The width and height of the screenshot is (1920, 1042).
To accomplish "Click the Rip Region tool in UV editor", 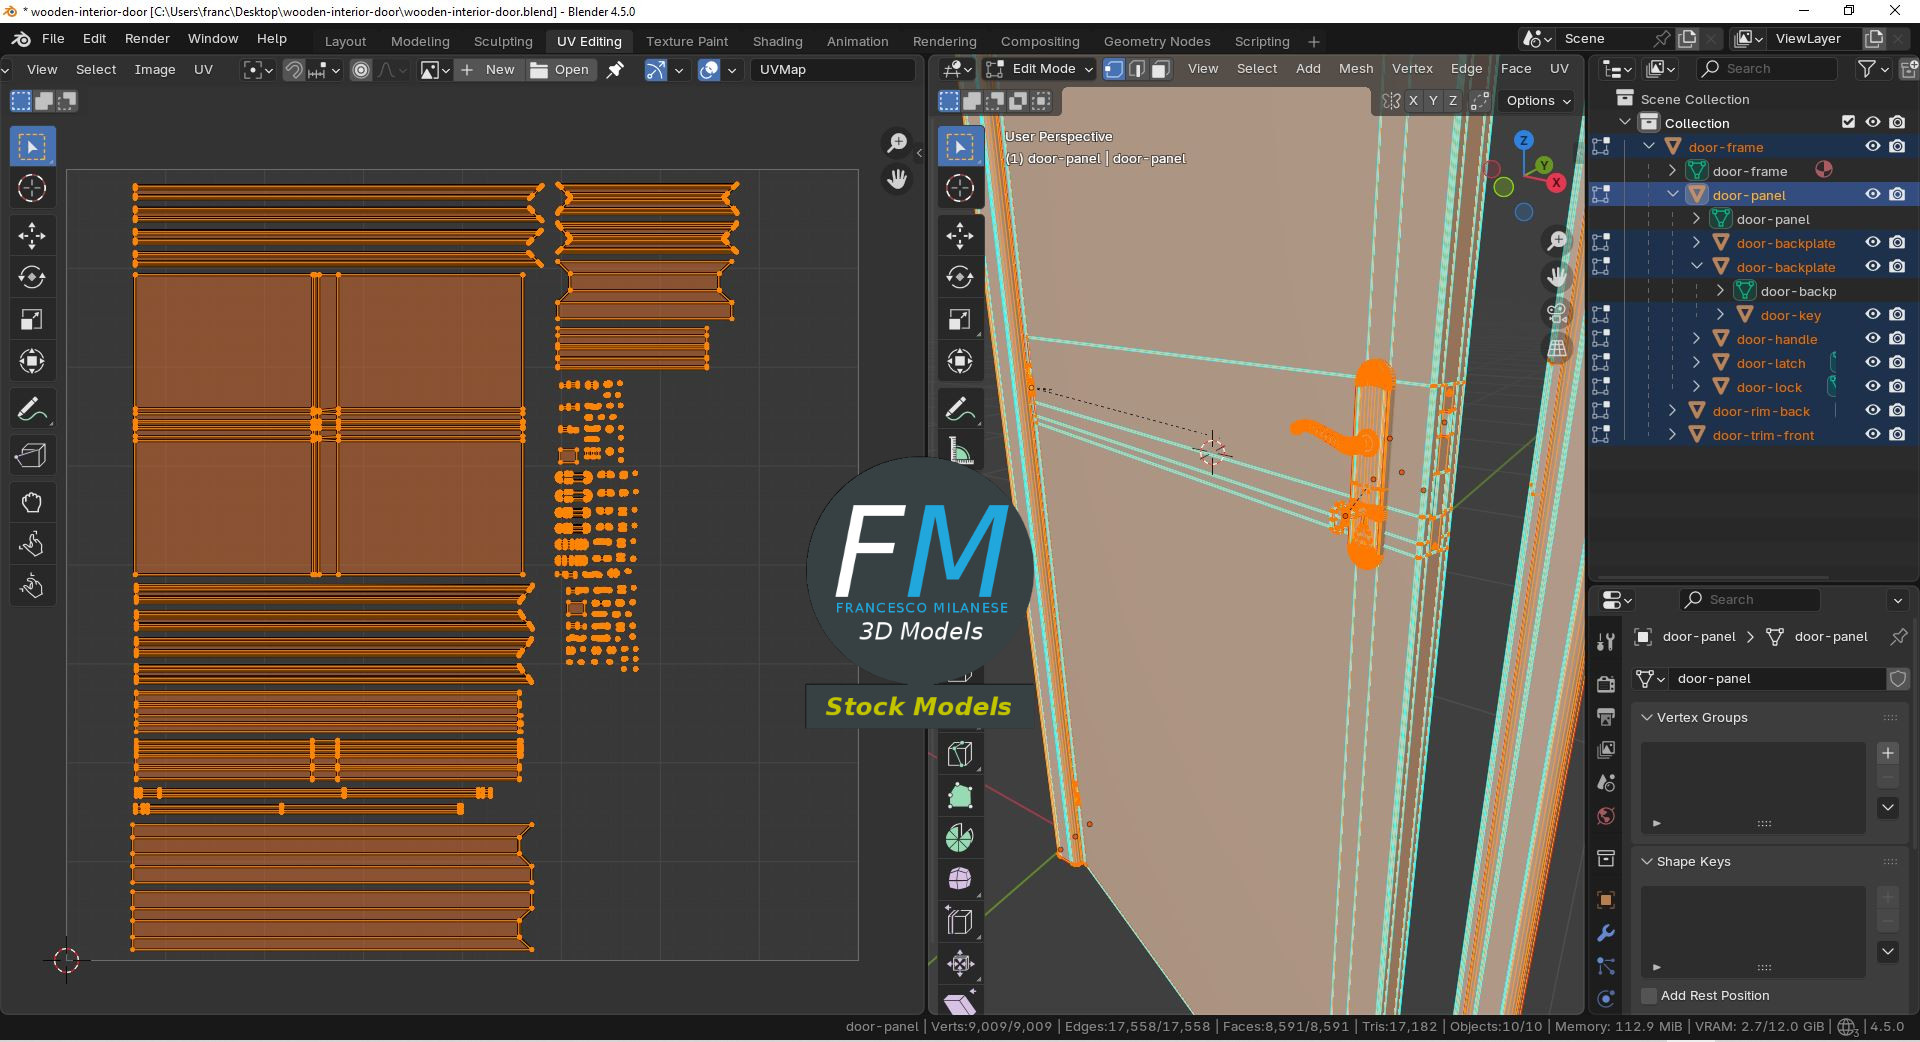I will 31,456.
